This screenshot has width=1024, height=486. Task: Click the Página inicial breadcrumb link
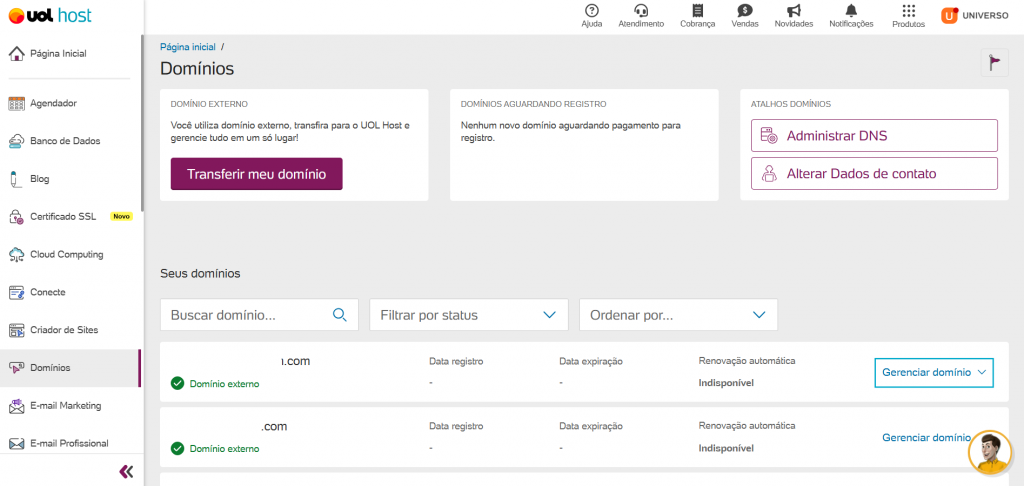(188, 47)
